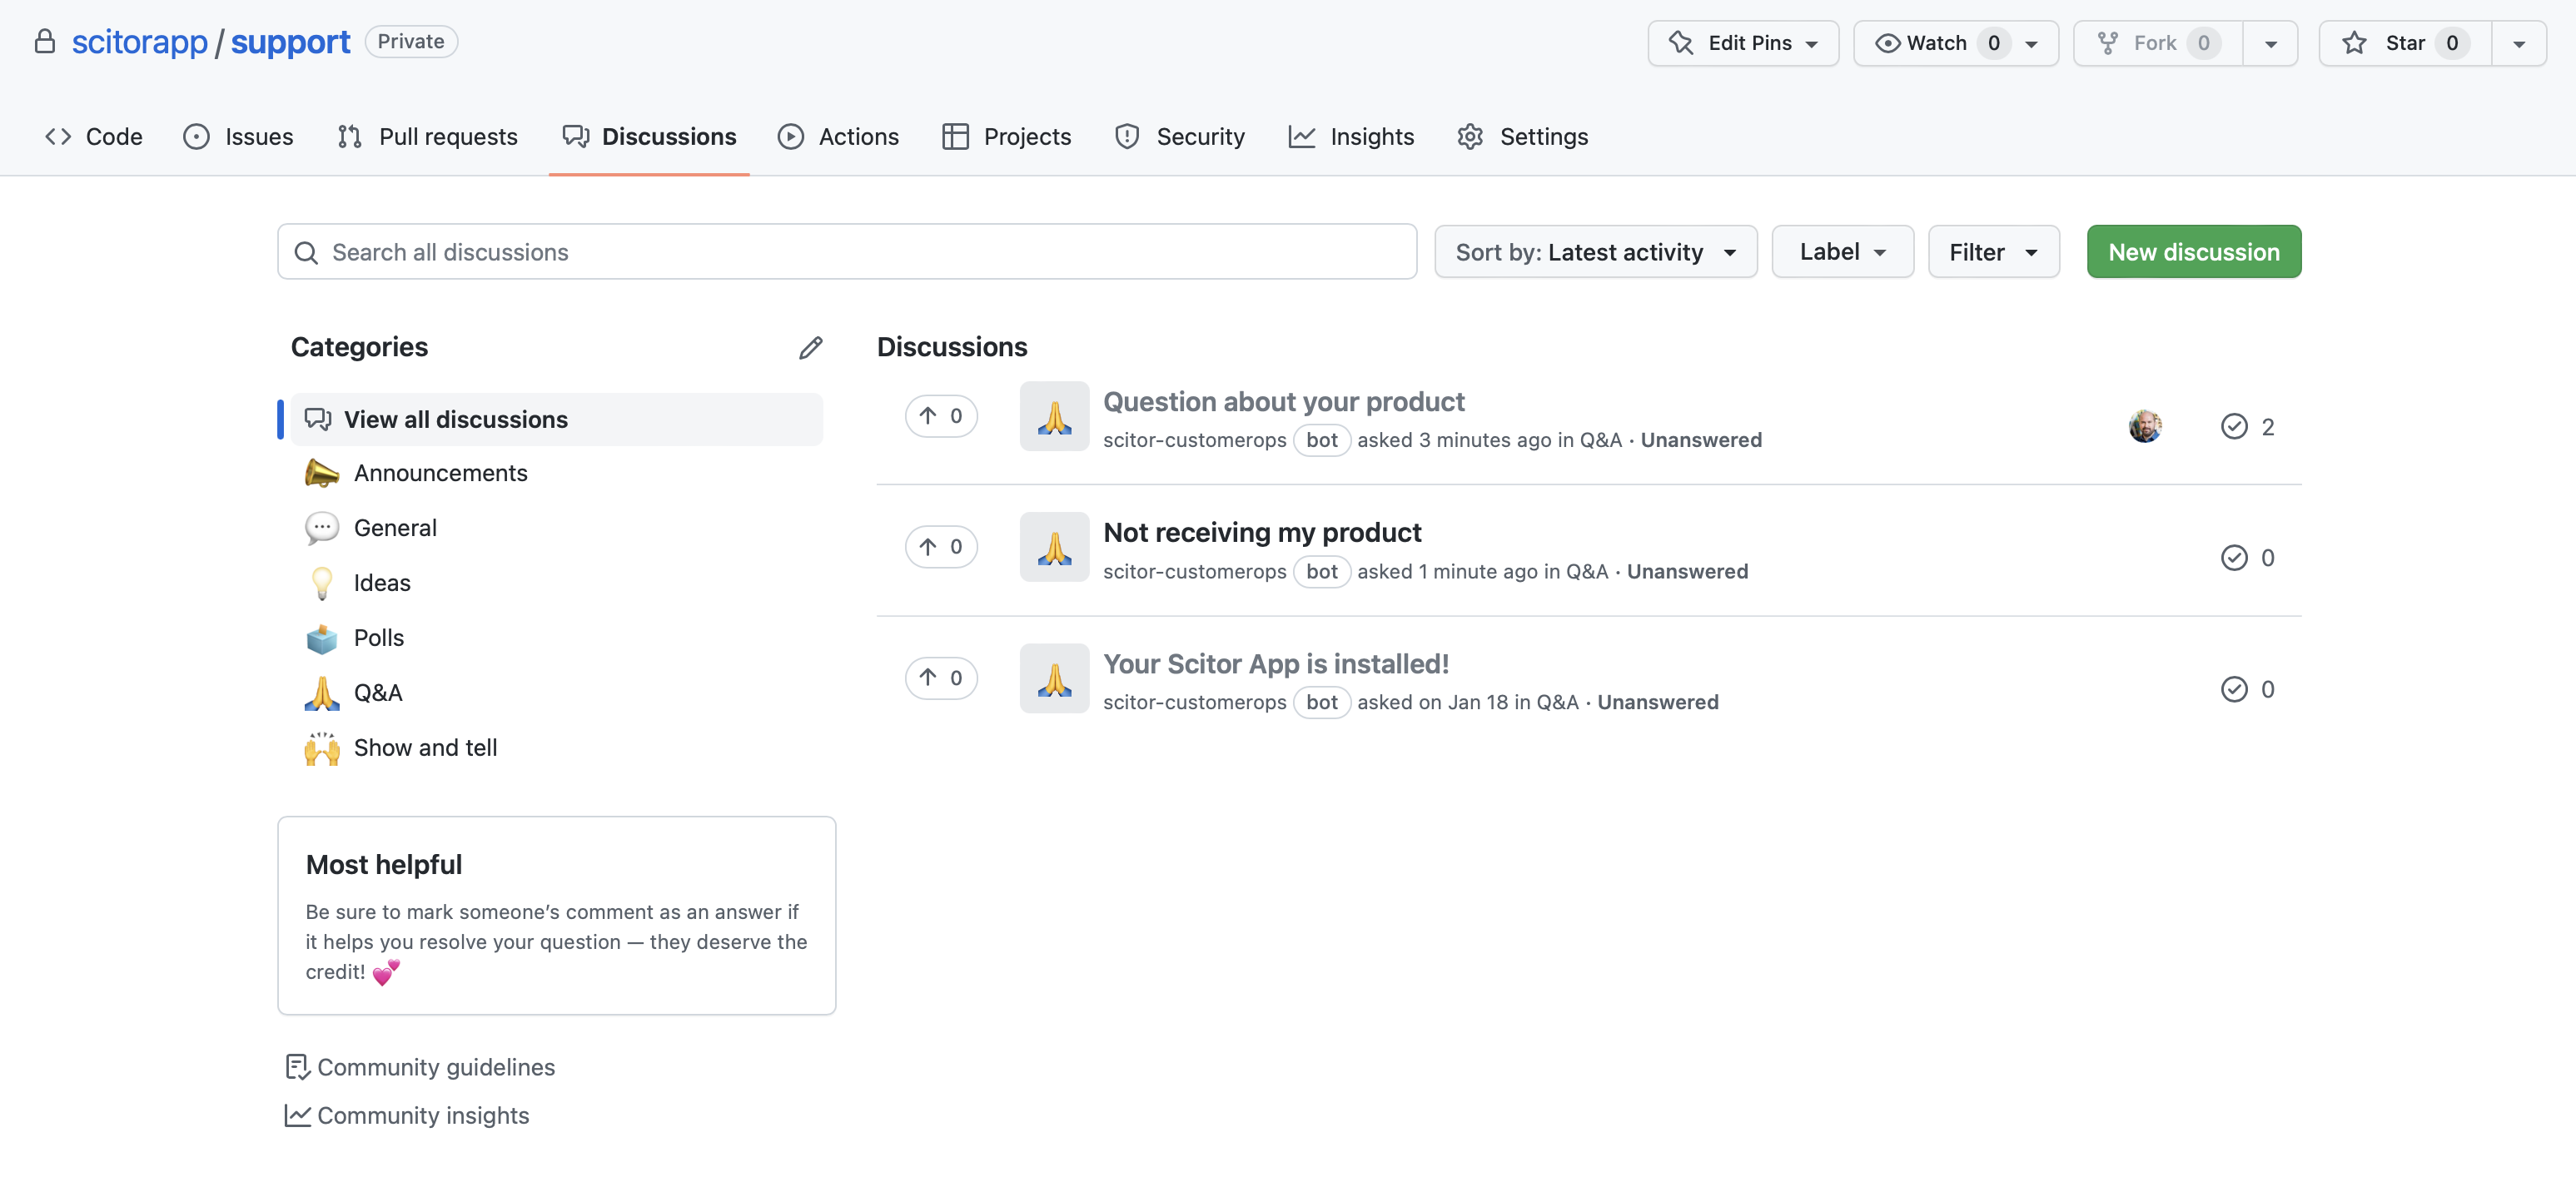Upvote Not receiving my product
This screenshot has height=1197, width=2576.
pyautogui.click(x=941, y=547)
